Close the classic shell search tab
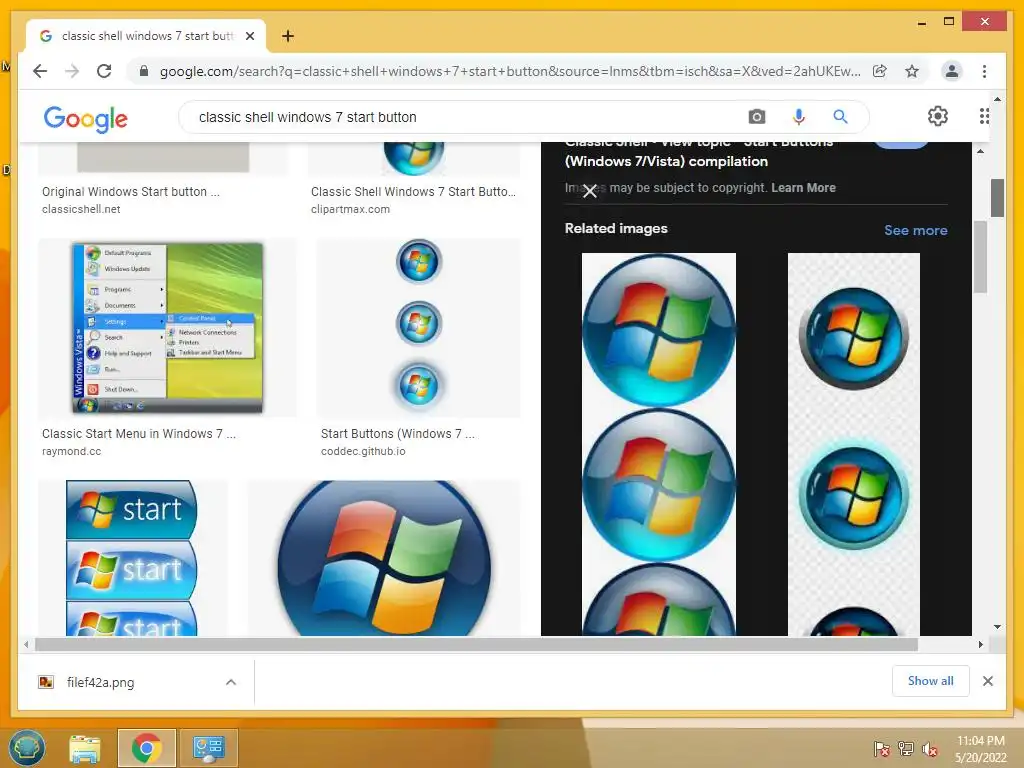The height and width of the screenshot is (768, 1024). [249, 36]
